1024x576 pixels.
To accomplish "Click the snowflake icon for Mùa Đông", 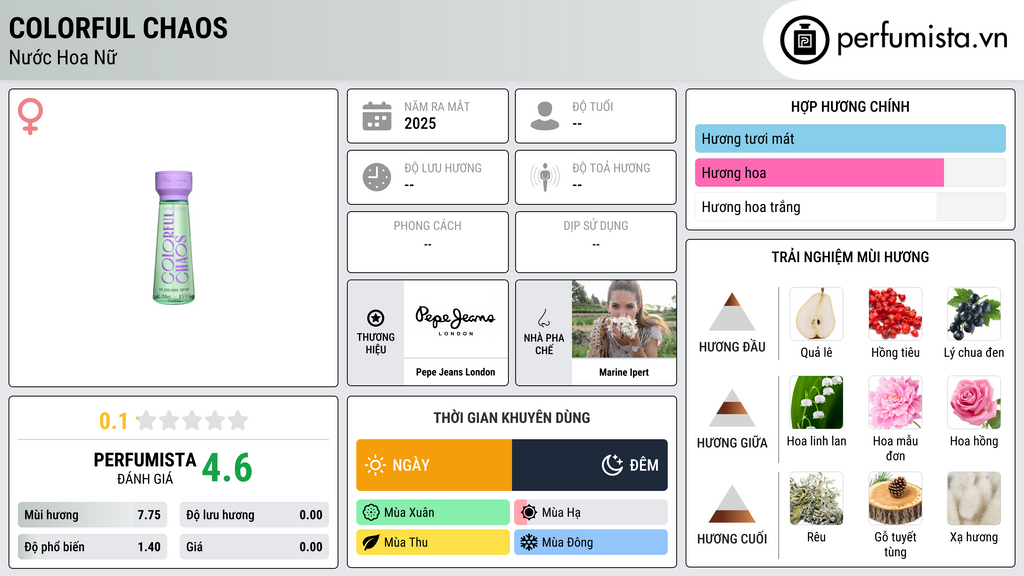I will click(x=529, y=542).
